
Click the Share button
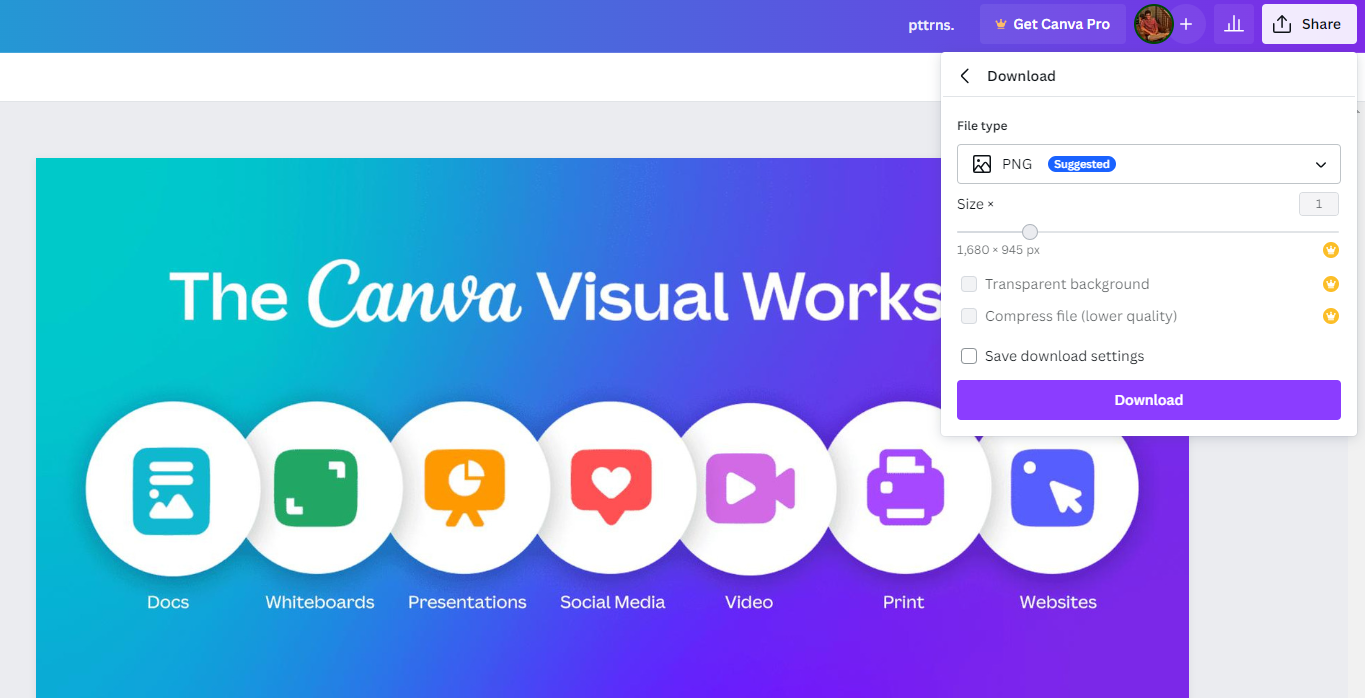pyautogui.click(x=1309, y=24)
